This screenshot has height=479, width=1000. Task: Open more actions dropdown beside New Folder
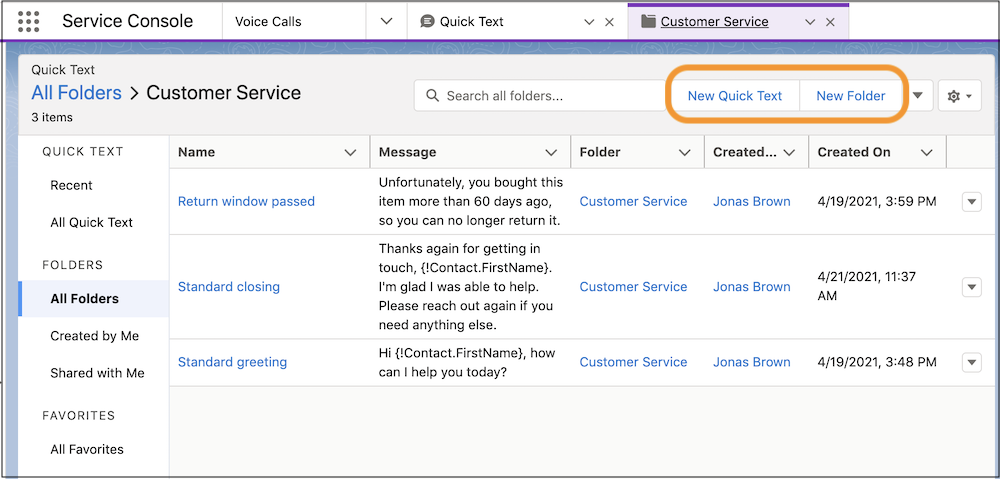tap(918, 96)
